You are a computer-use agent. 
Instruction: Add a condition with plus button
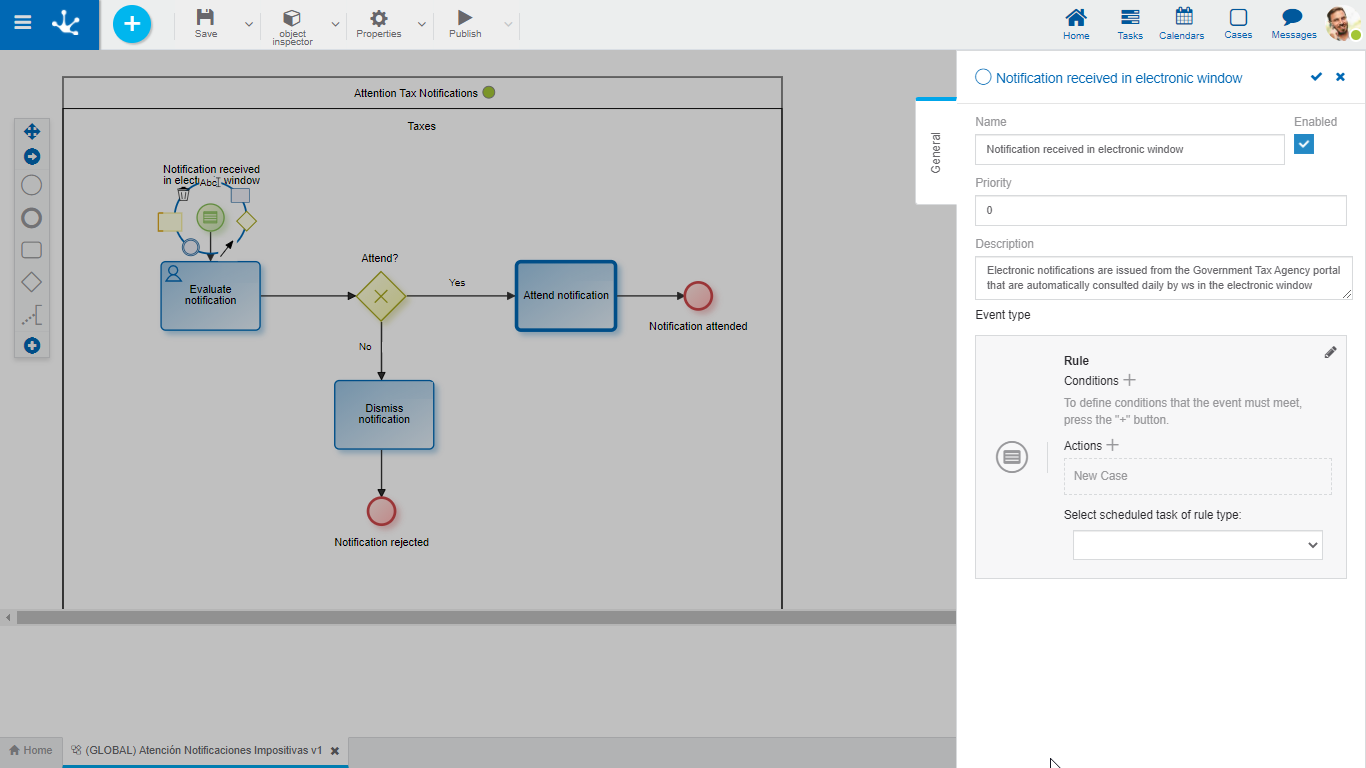[1130, 380]
